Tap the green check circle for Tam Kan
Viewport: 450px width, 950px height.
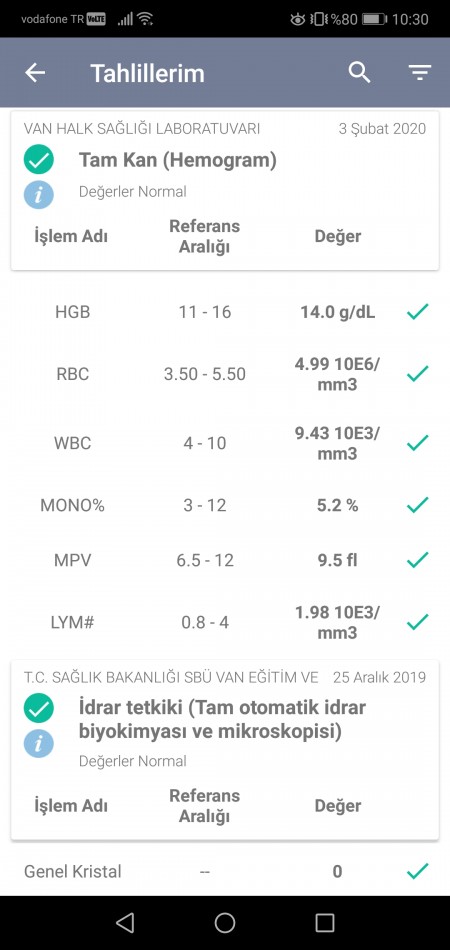click(39, 160)
